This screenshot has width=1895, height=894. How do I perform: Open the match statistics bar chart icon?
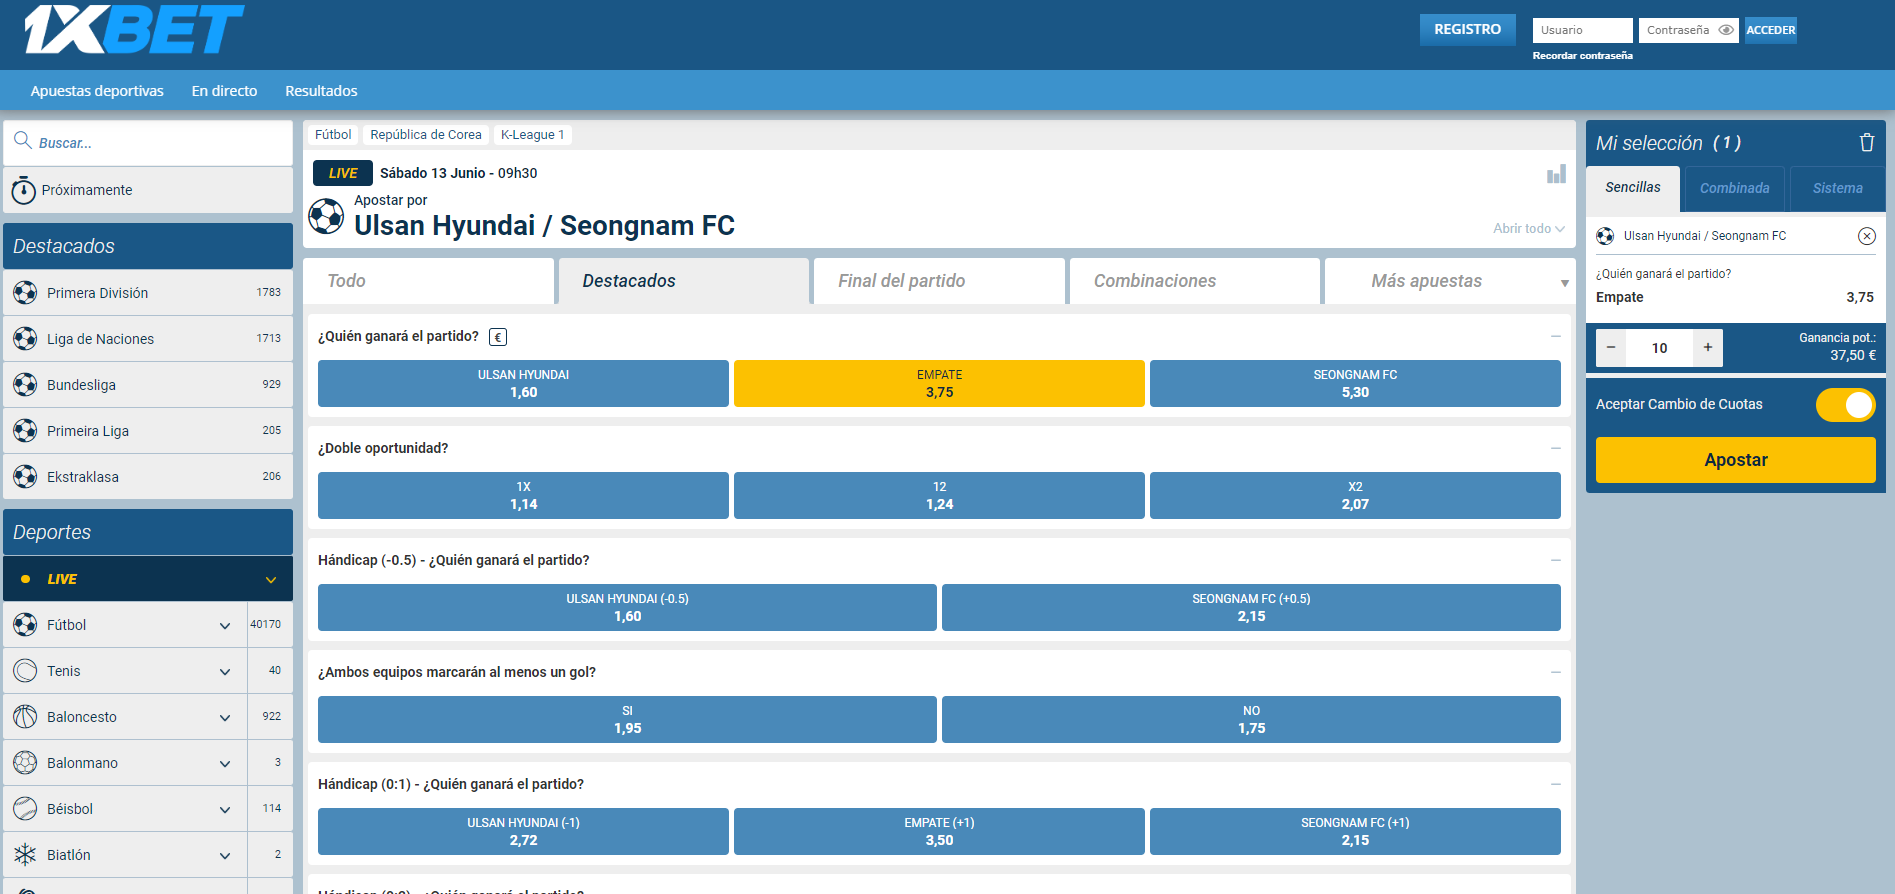(x=1556, y=174)
